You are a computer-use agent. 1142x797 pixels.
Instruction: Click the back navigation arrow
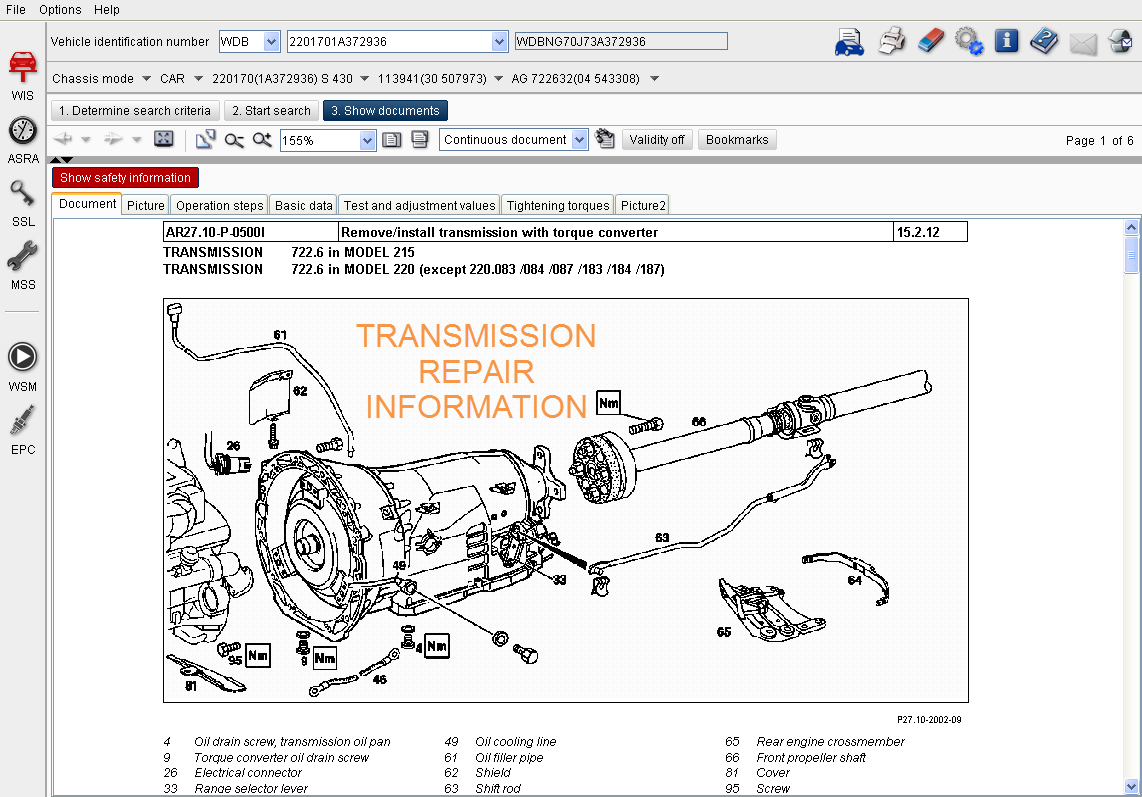[63, 138]
